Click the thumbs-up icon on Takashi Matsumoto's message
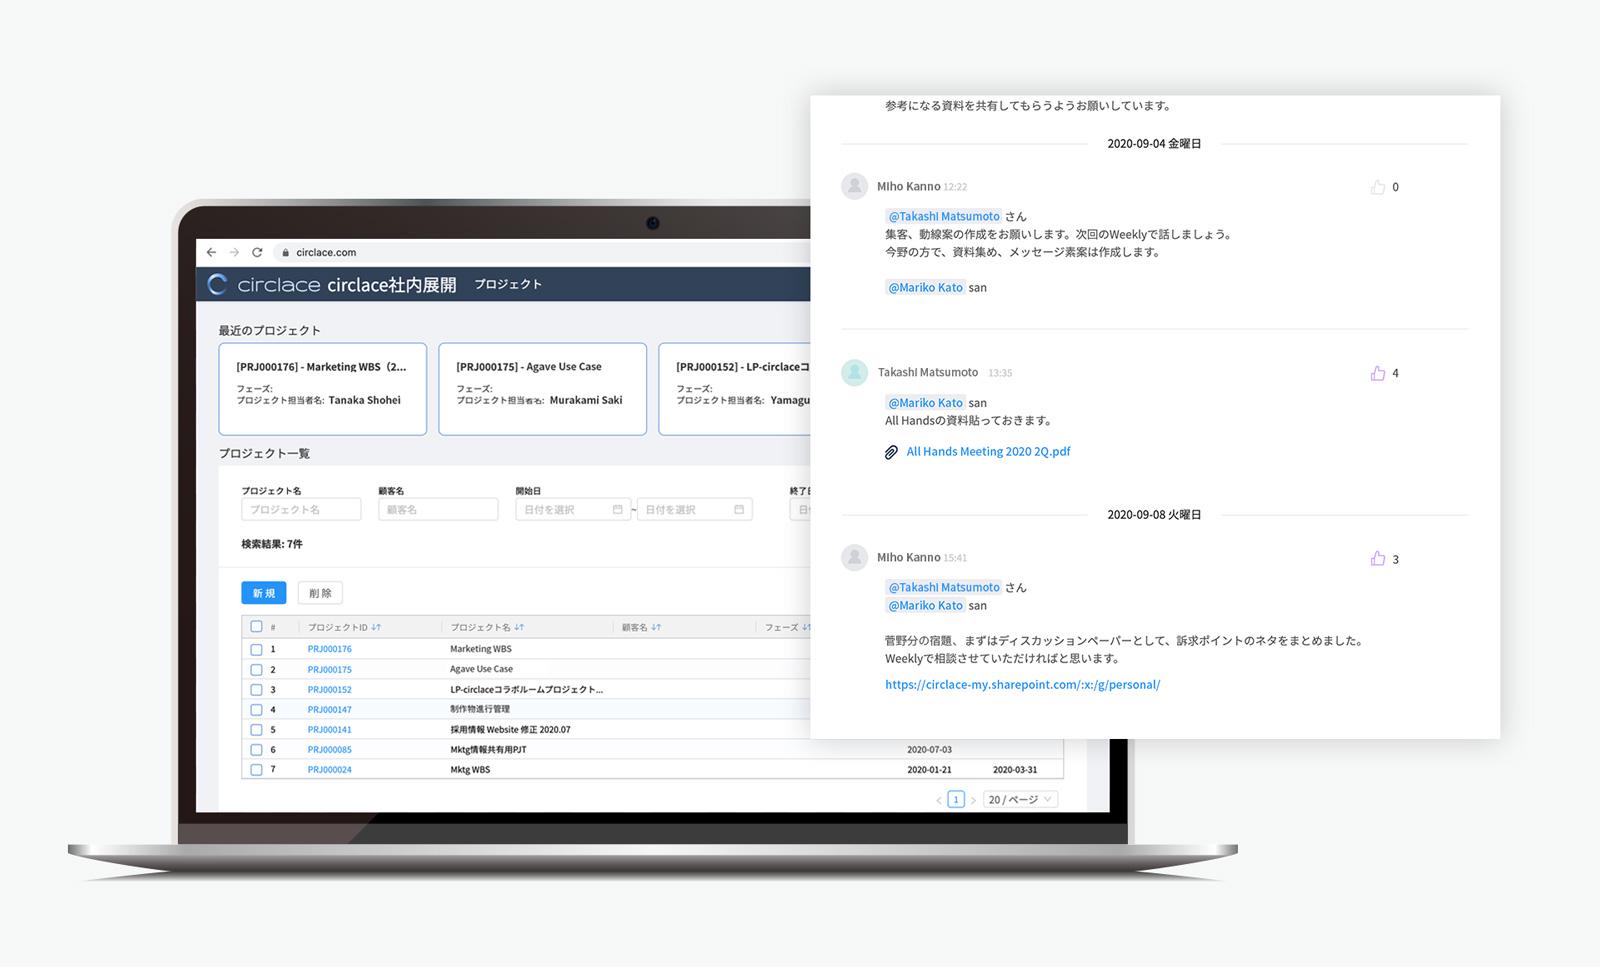This screenshot has height=967, width=1600. (x=1379, y=372)
